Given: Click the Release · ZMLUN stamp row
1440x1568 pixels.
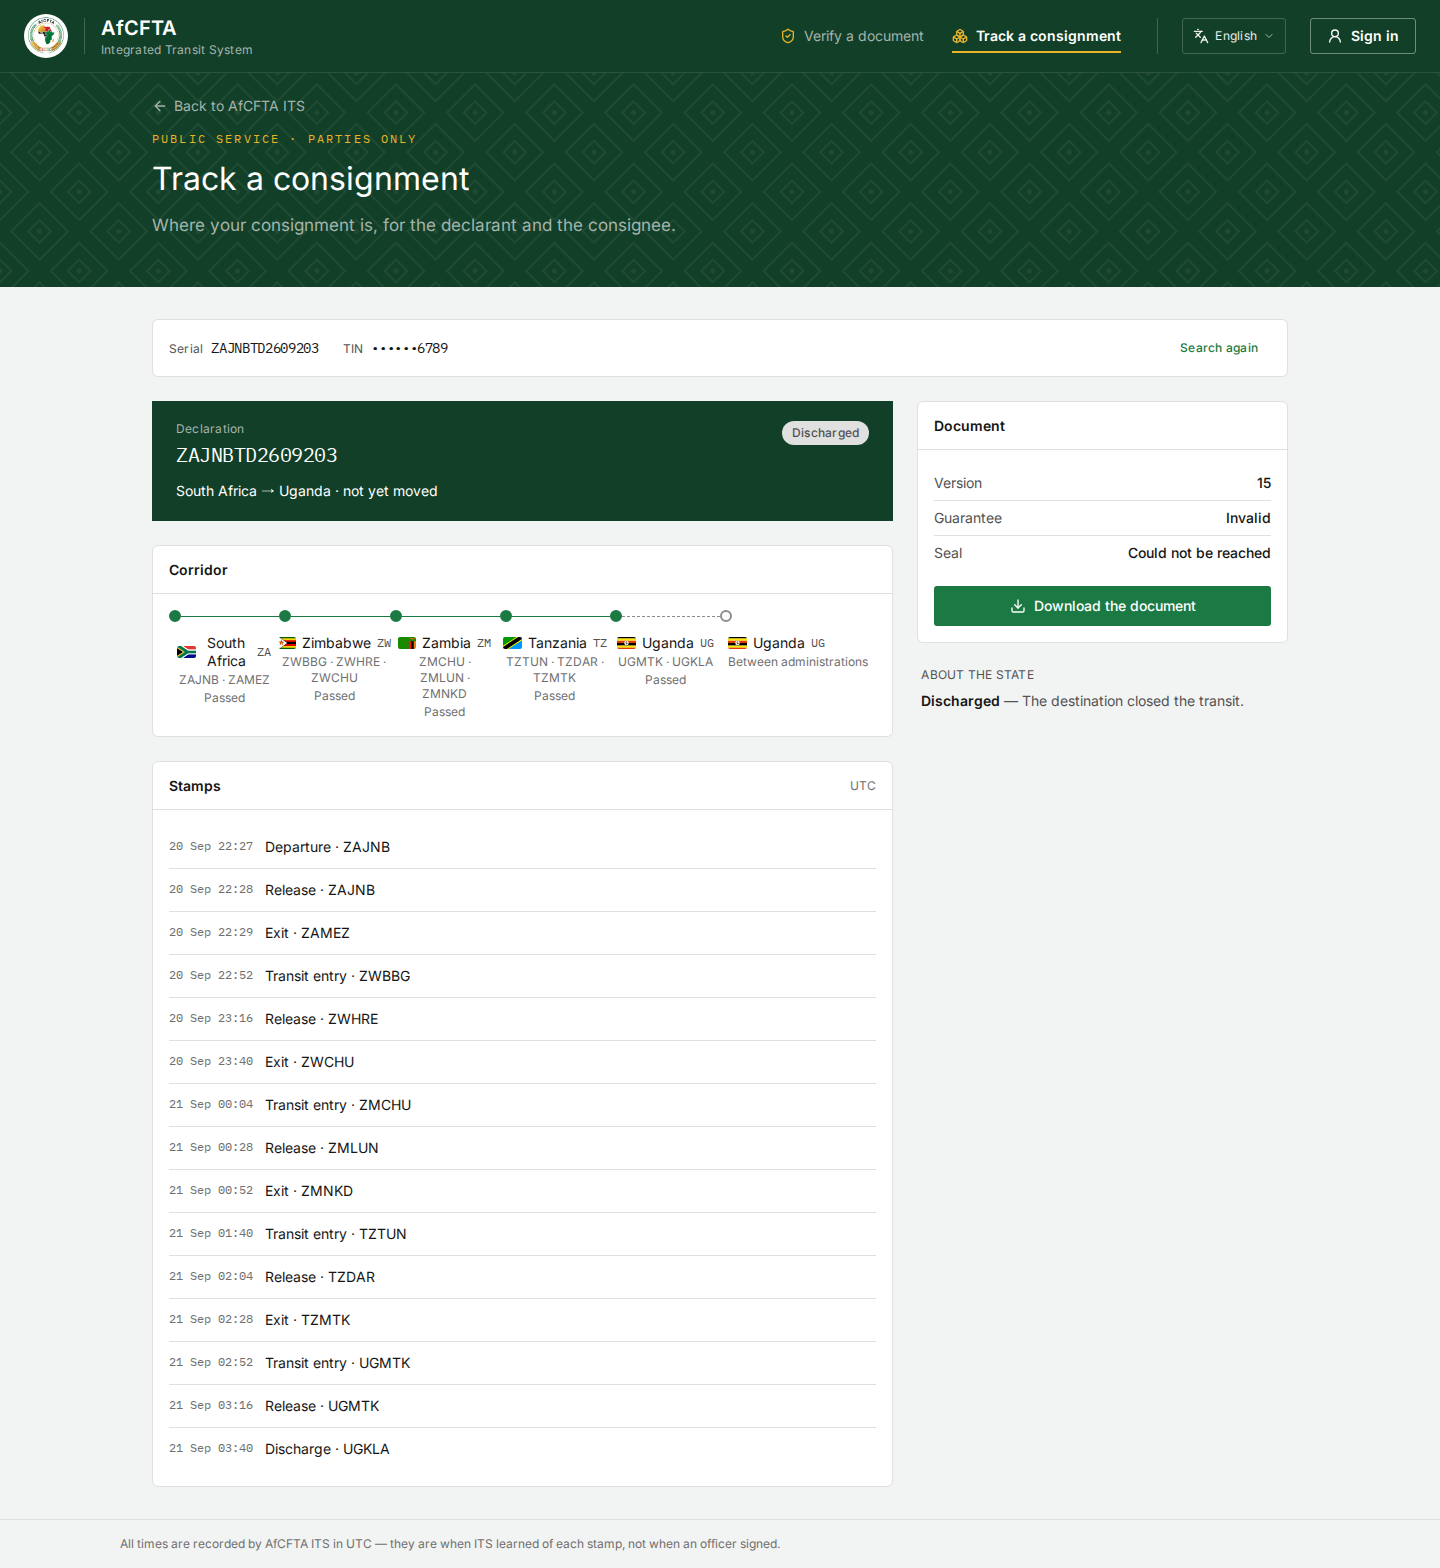Looking at the screenshot, I should (522, 1148).
